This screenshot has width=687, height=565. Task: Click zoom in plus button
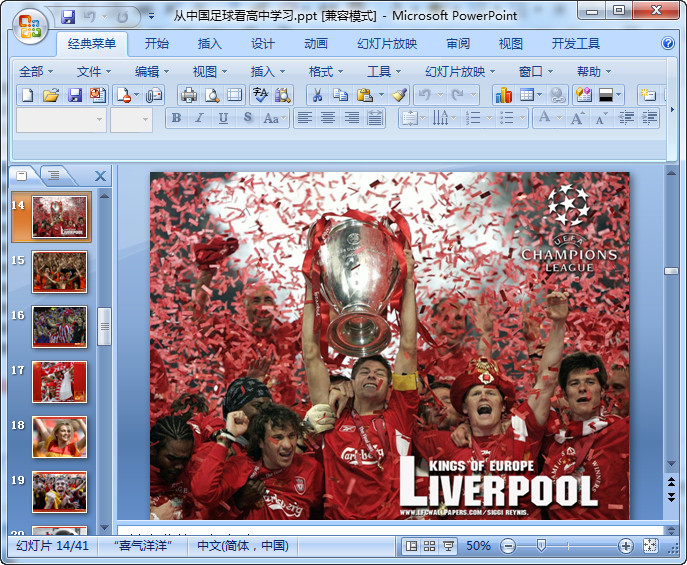pyautogui.click(x=626, y=546)
